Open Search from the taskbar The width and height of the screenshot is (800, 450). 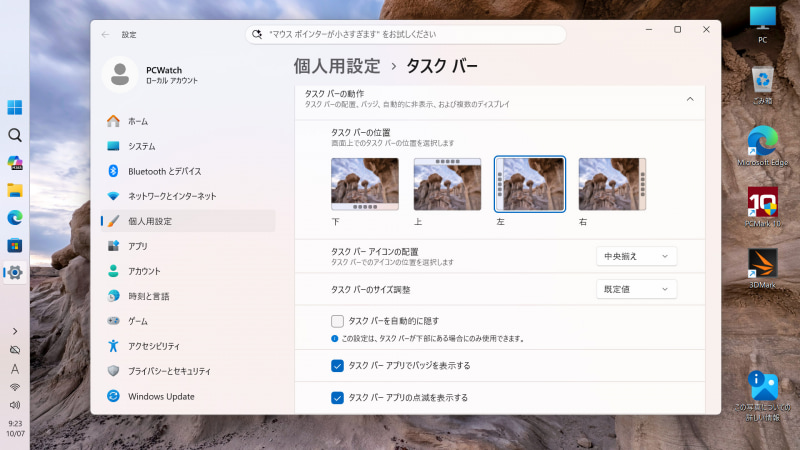(15, 135)
